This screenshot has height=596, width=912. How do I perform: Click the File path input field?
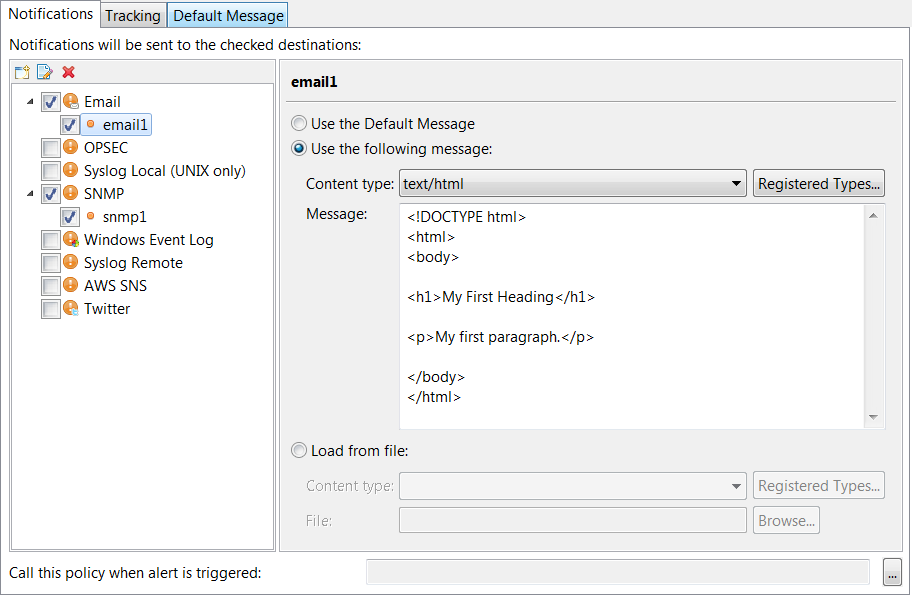pos(572,520)
